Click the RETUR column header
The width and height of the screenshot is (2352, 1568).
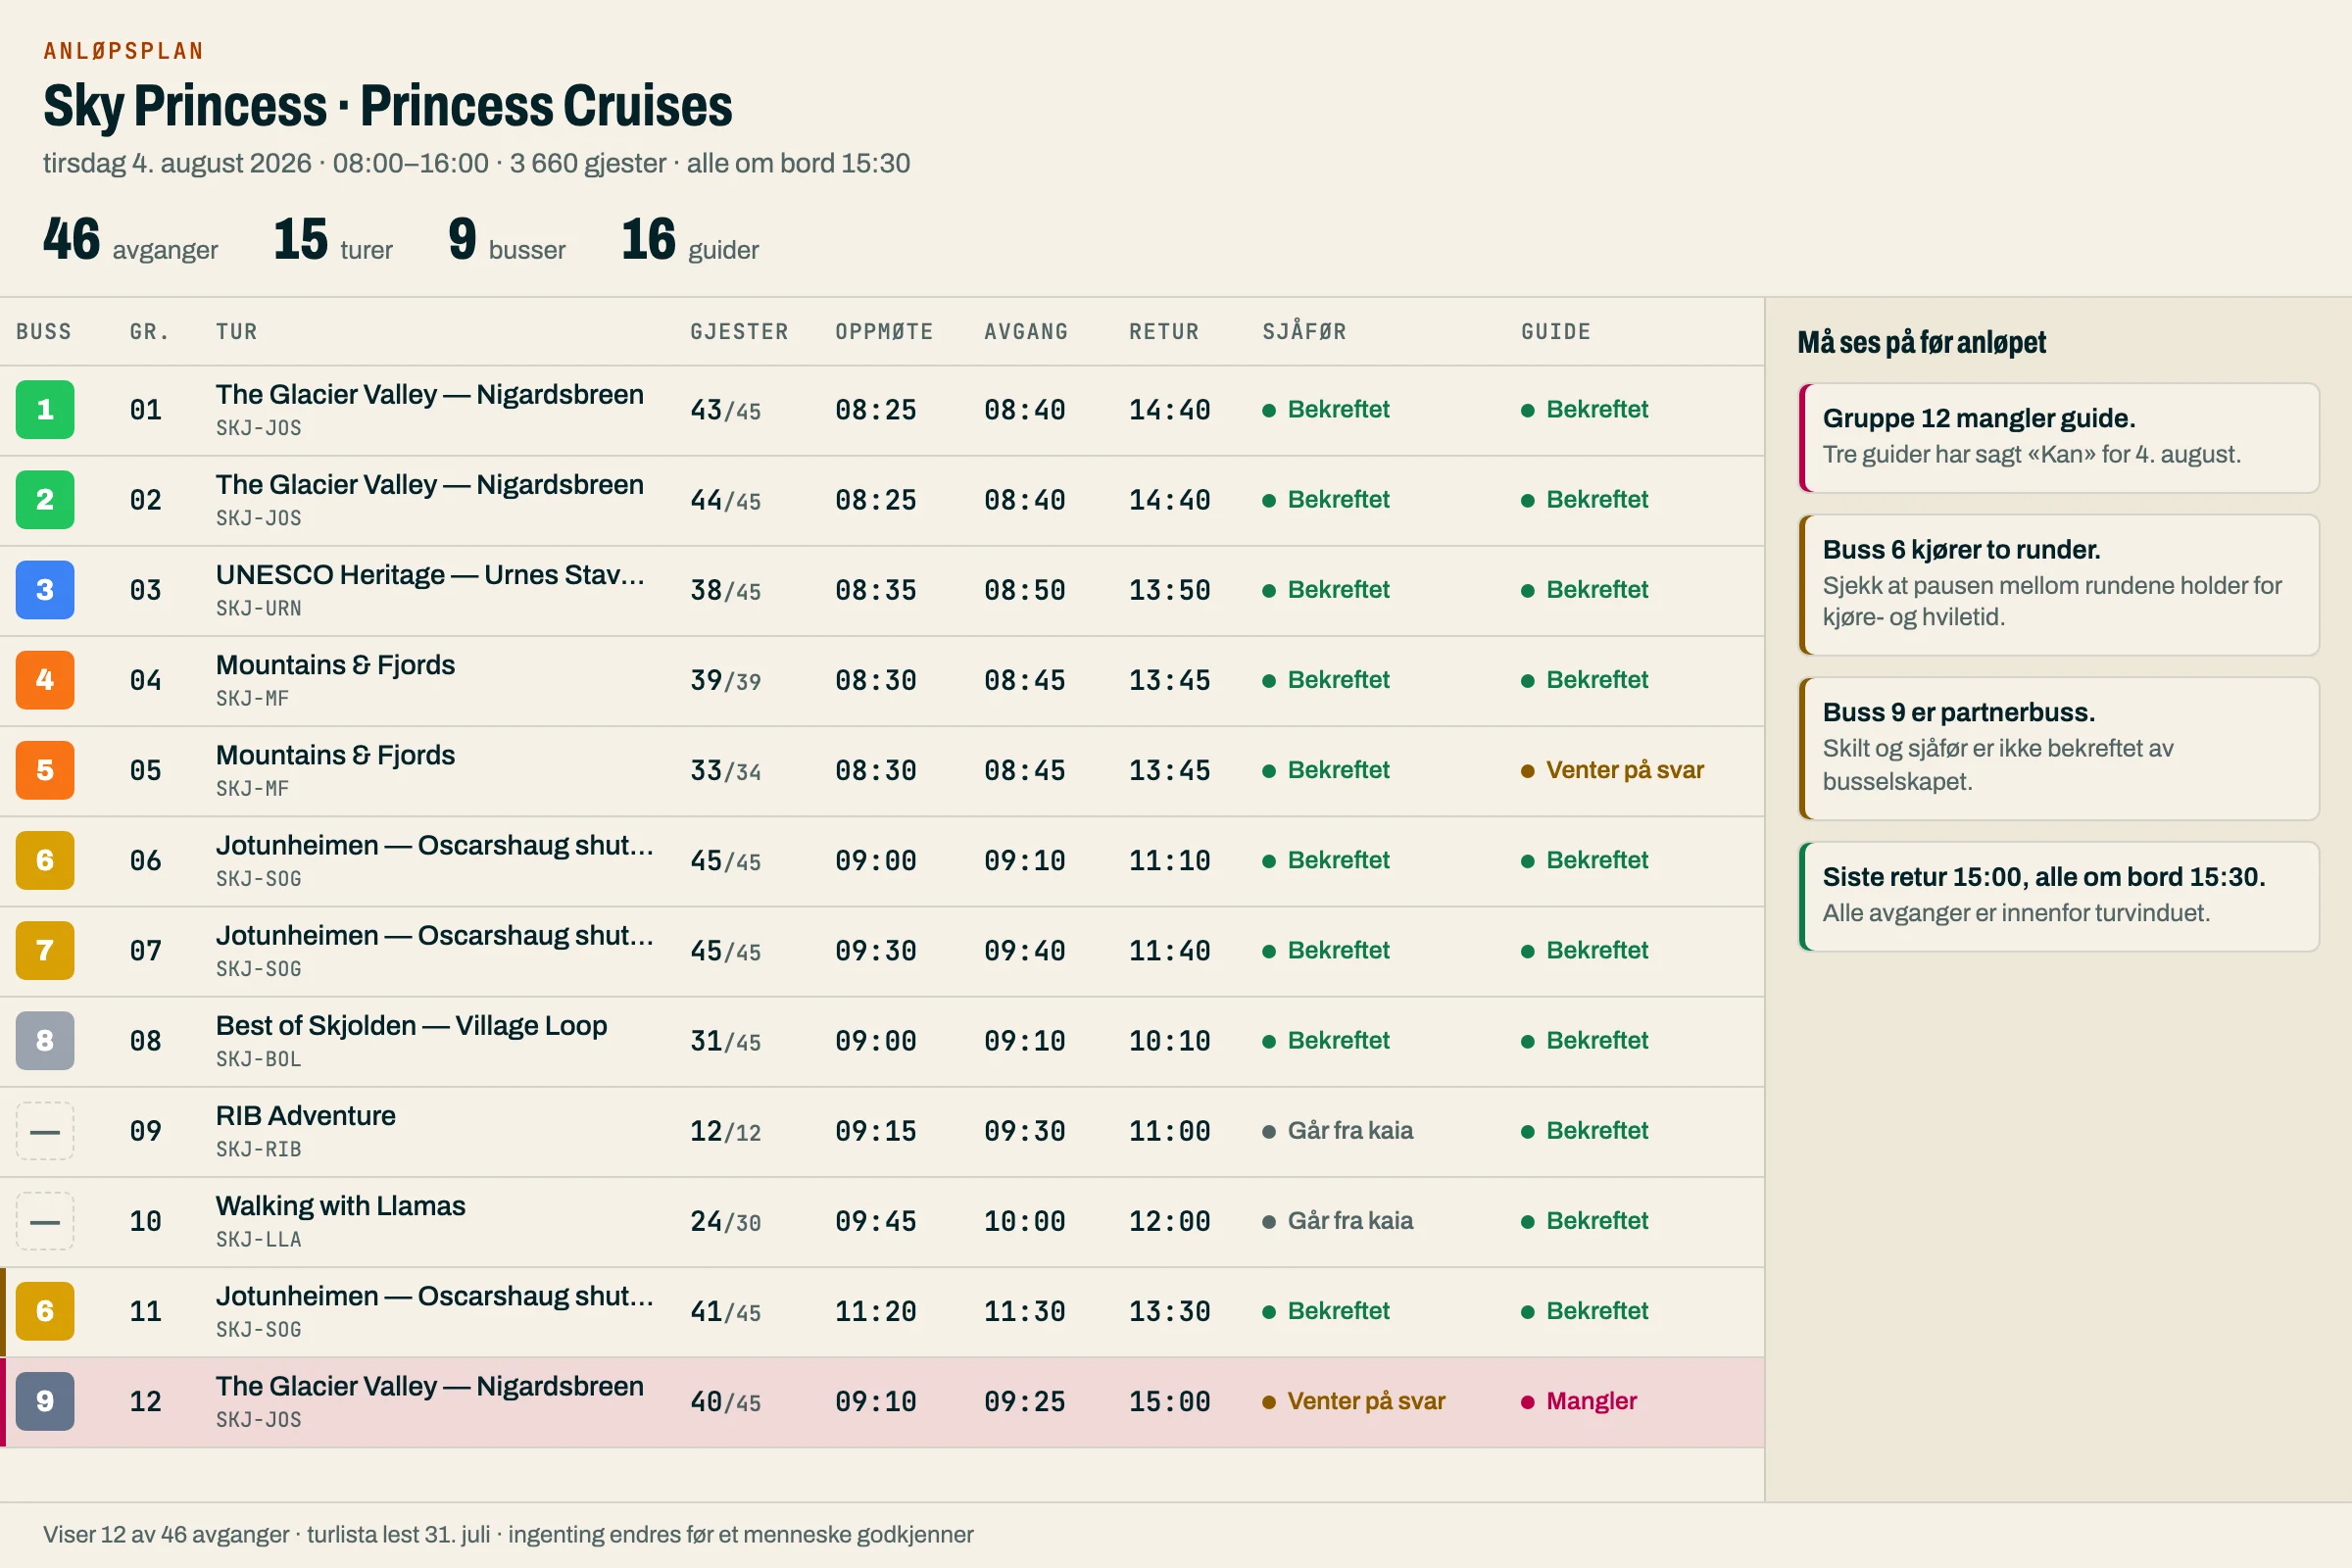point(1164,332)
